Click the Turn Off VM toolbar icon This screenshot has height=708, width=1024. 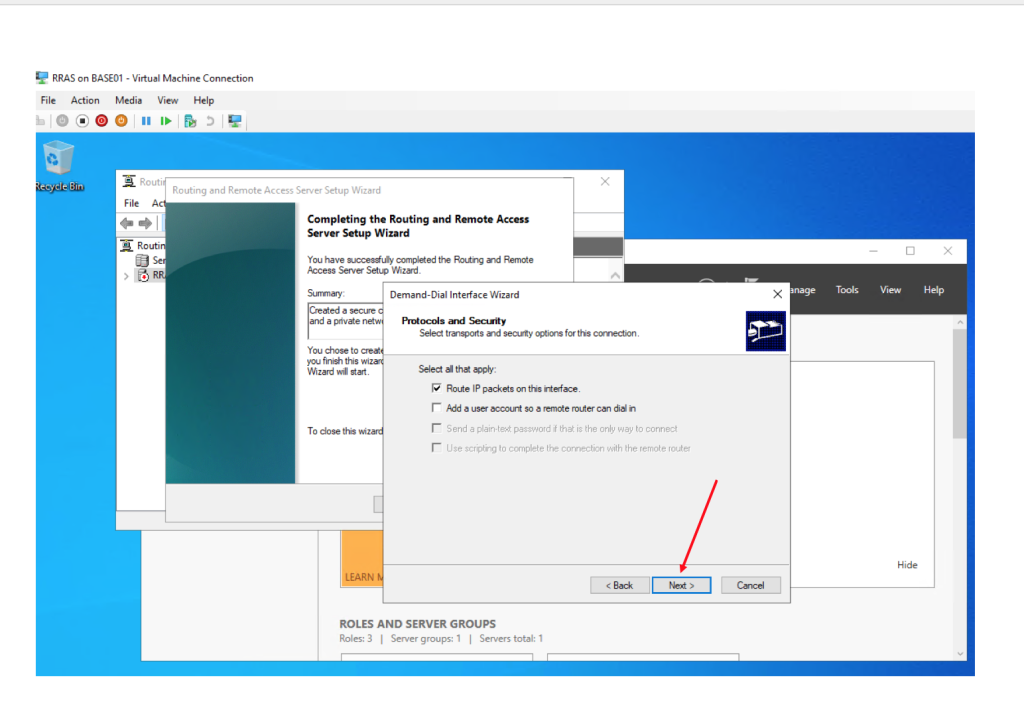coord(82,121)
